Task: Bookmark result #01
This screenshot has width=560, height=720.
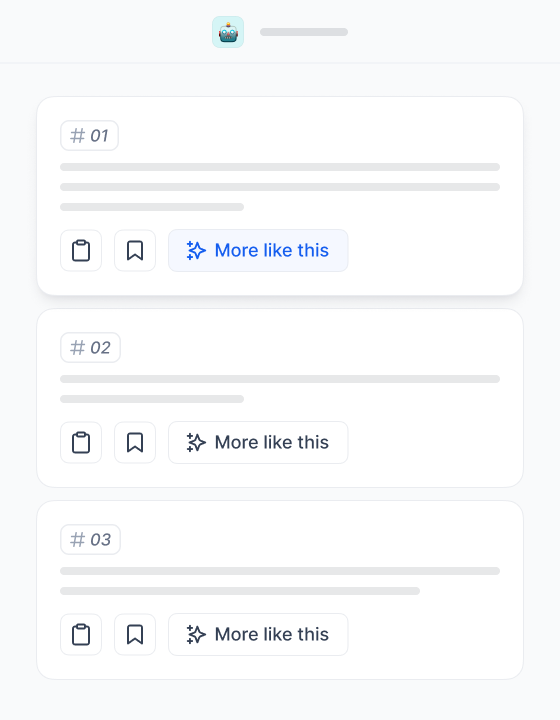Action: pyautogui.click(x=135, y=251)
